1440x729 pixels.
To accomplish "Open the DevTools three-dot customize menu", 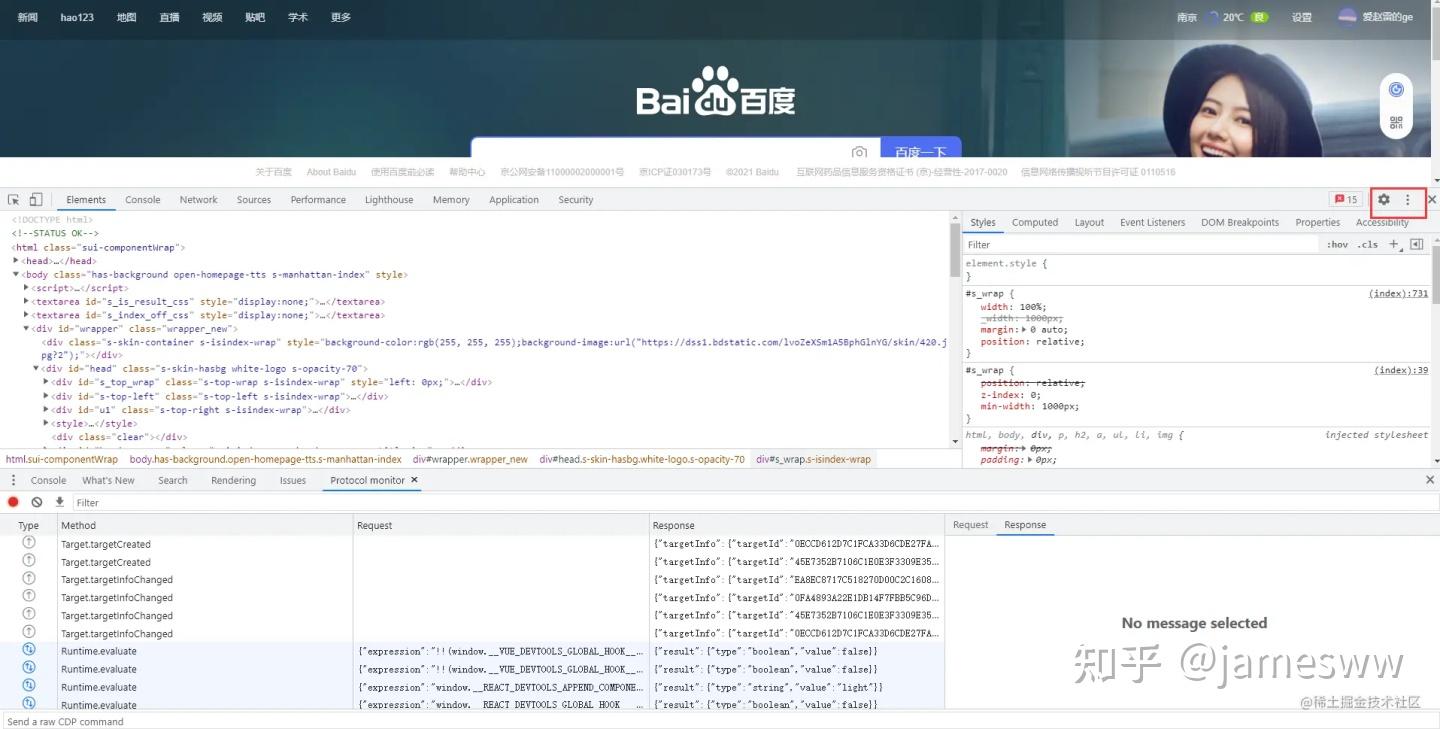I will (1408, 200).
